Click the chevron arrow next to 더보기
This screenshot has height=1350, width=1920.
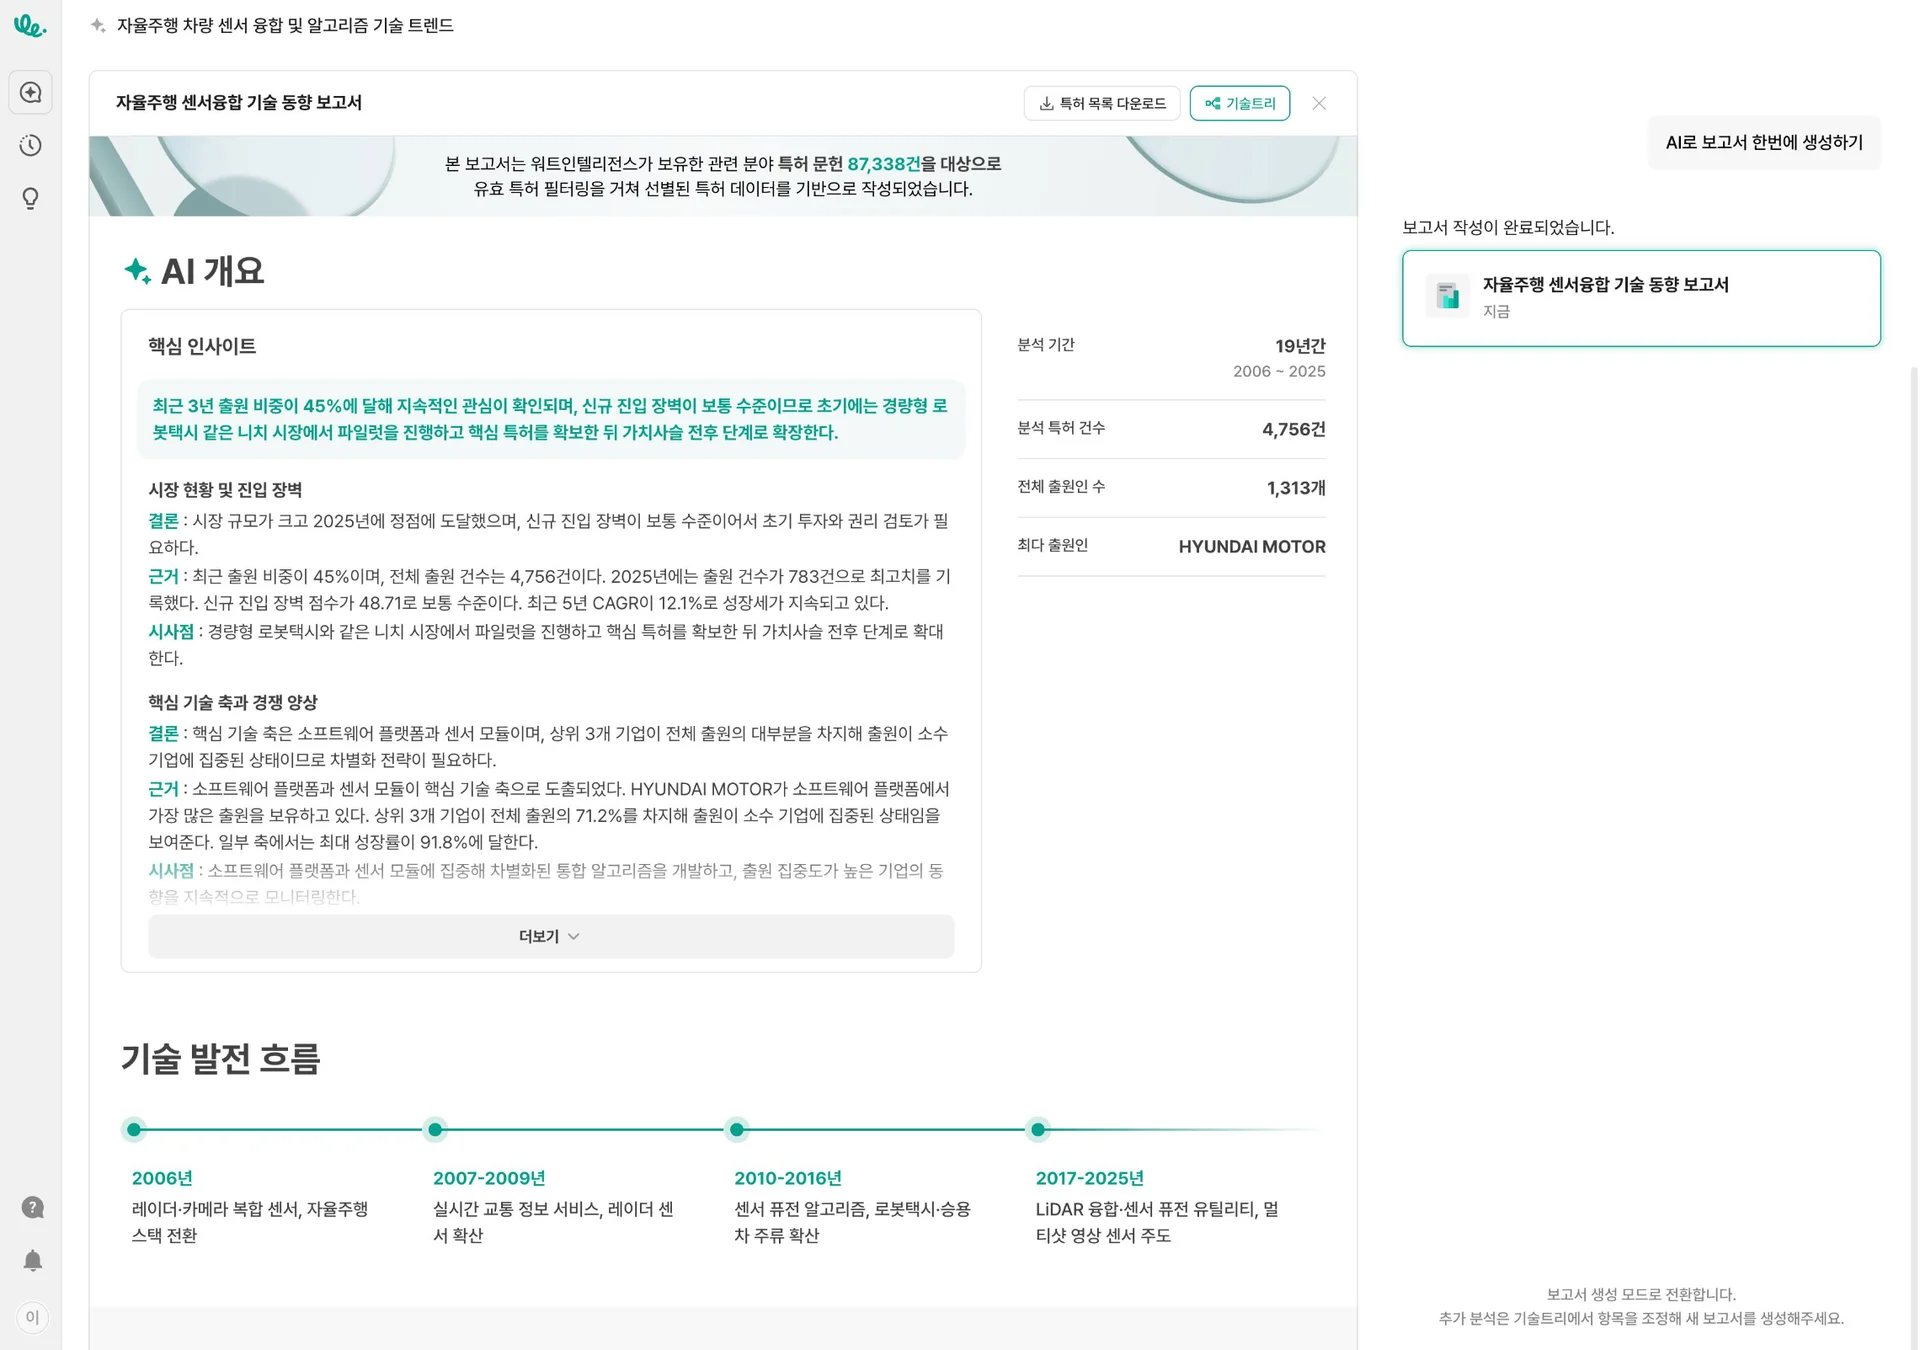(x=574, y=937)
